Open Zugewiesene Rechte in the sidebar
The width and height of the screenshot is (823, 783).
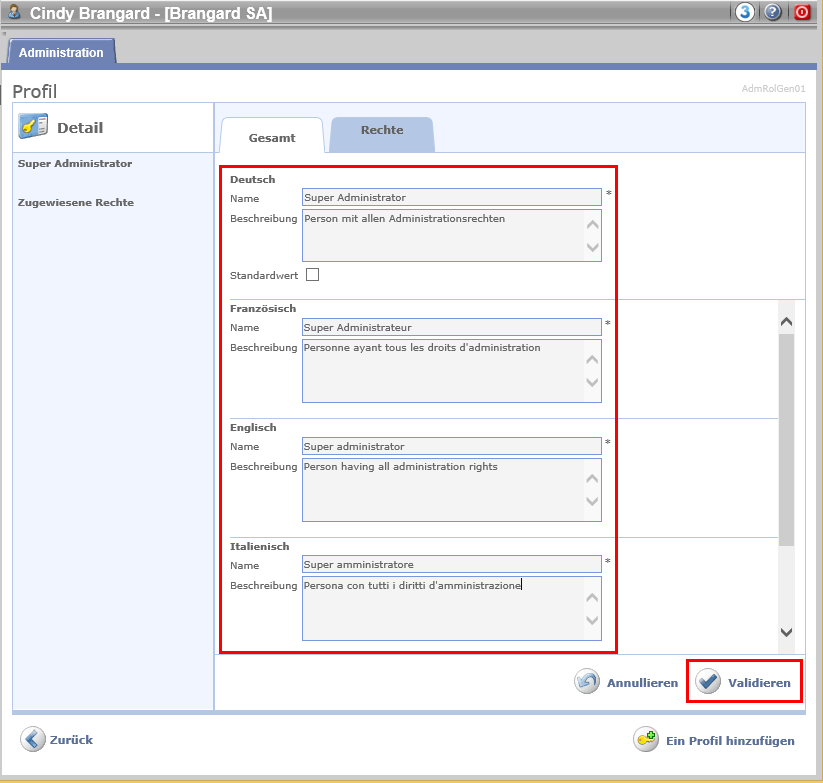(76, 202)
